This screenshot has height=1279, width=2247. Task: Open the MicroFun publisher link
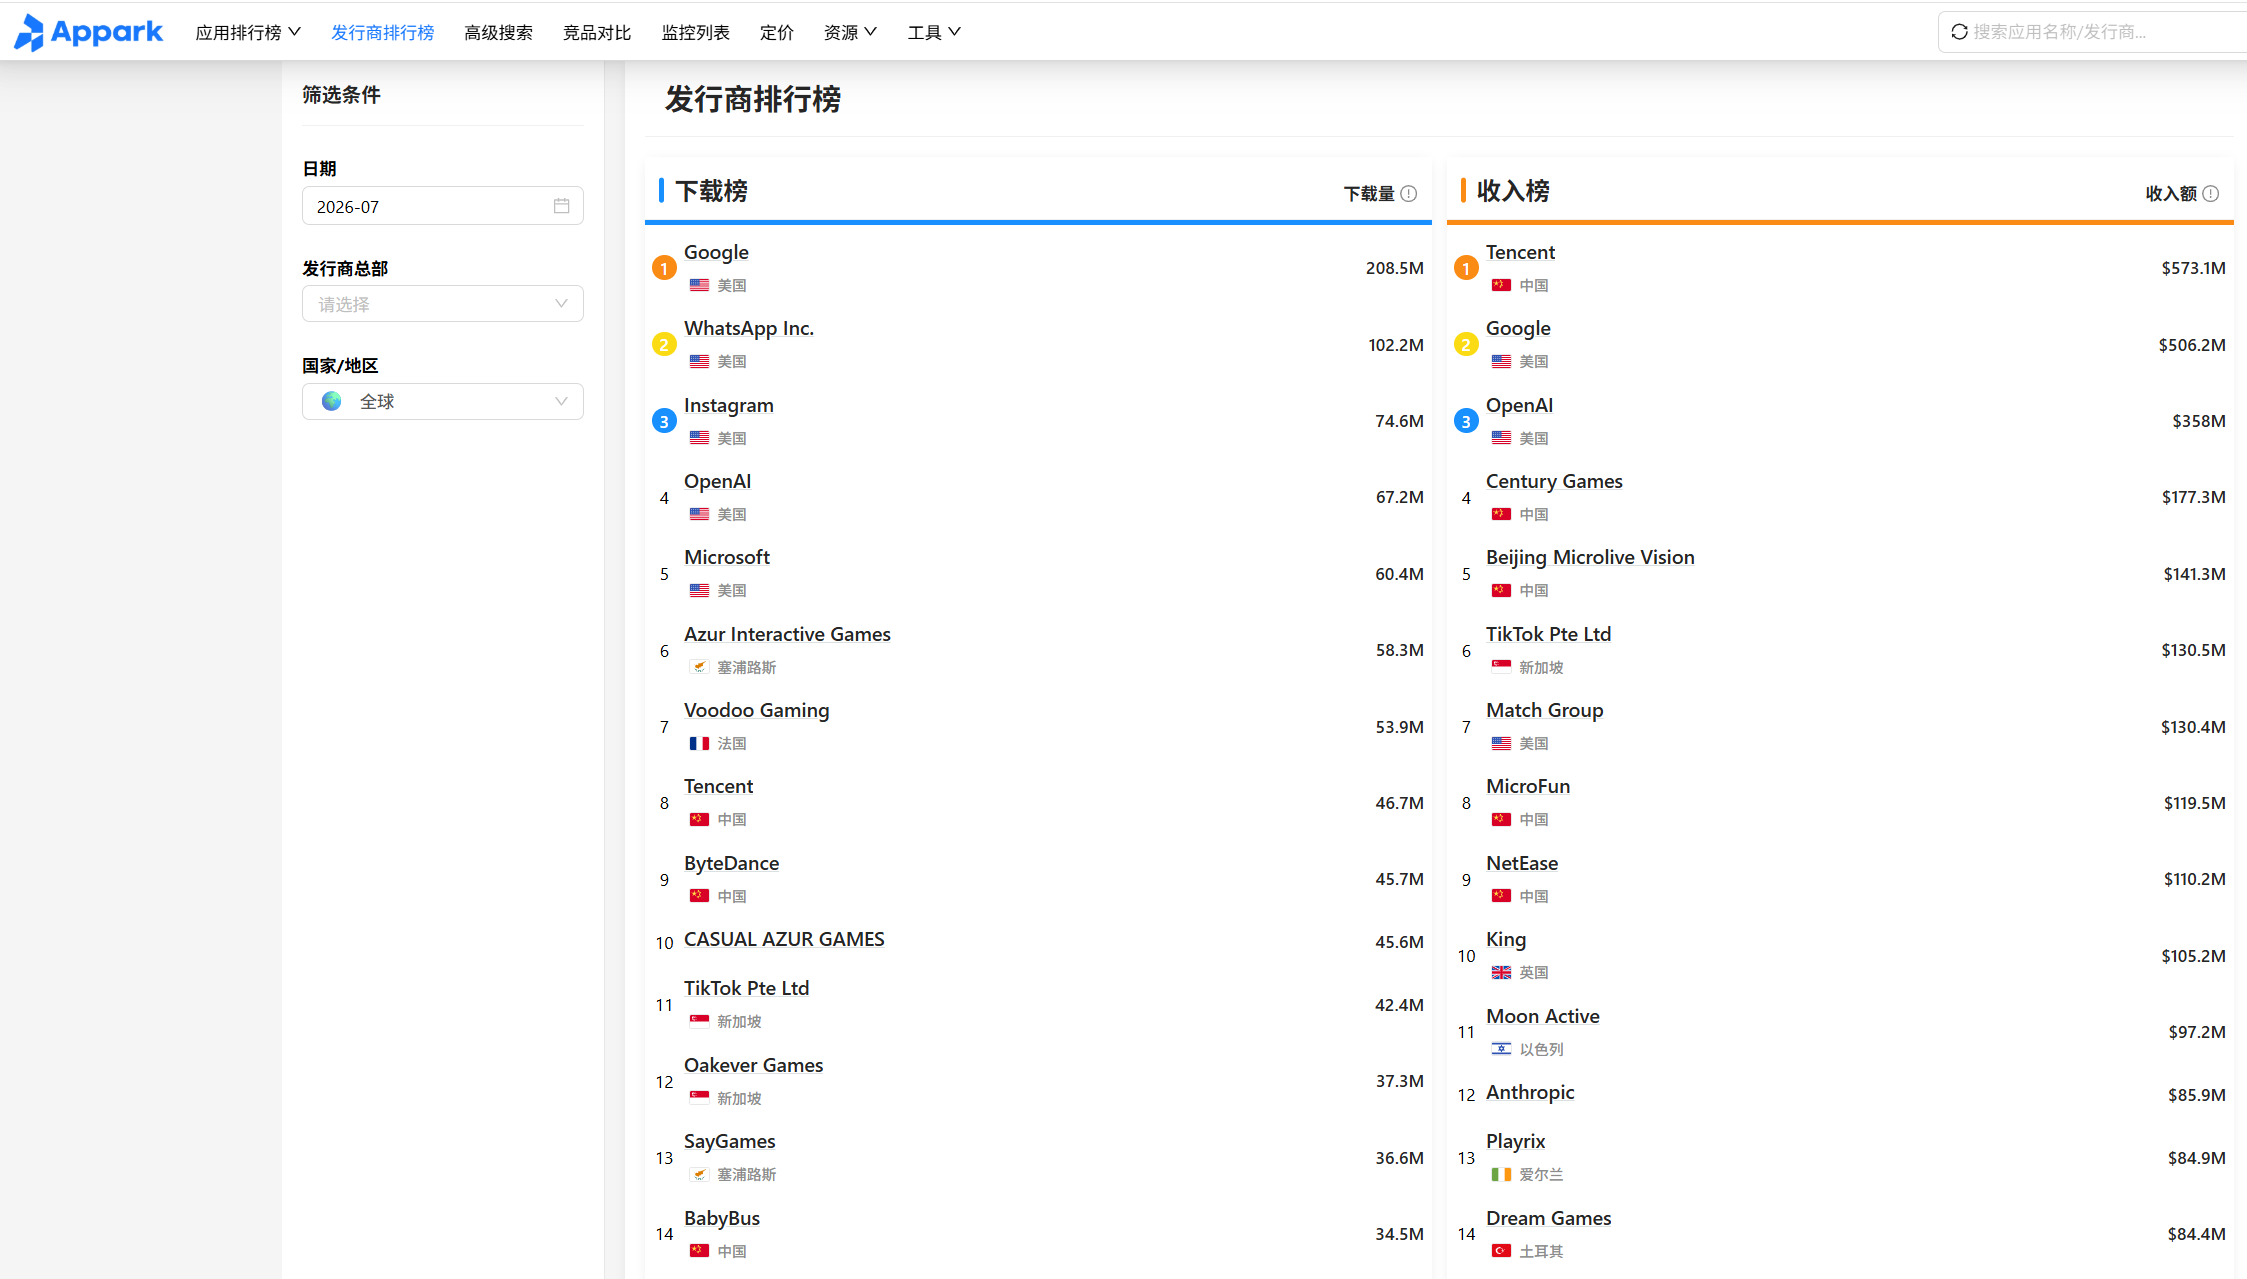(x=1528, y=787)
